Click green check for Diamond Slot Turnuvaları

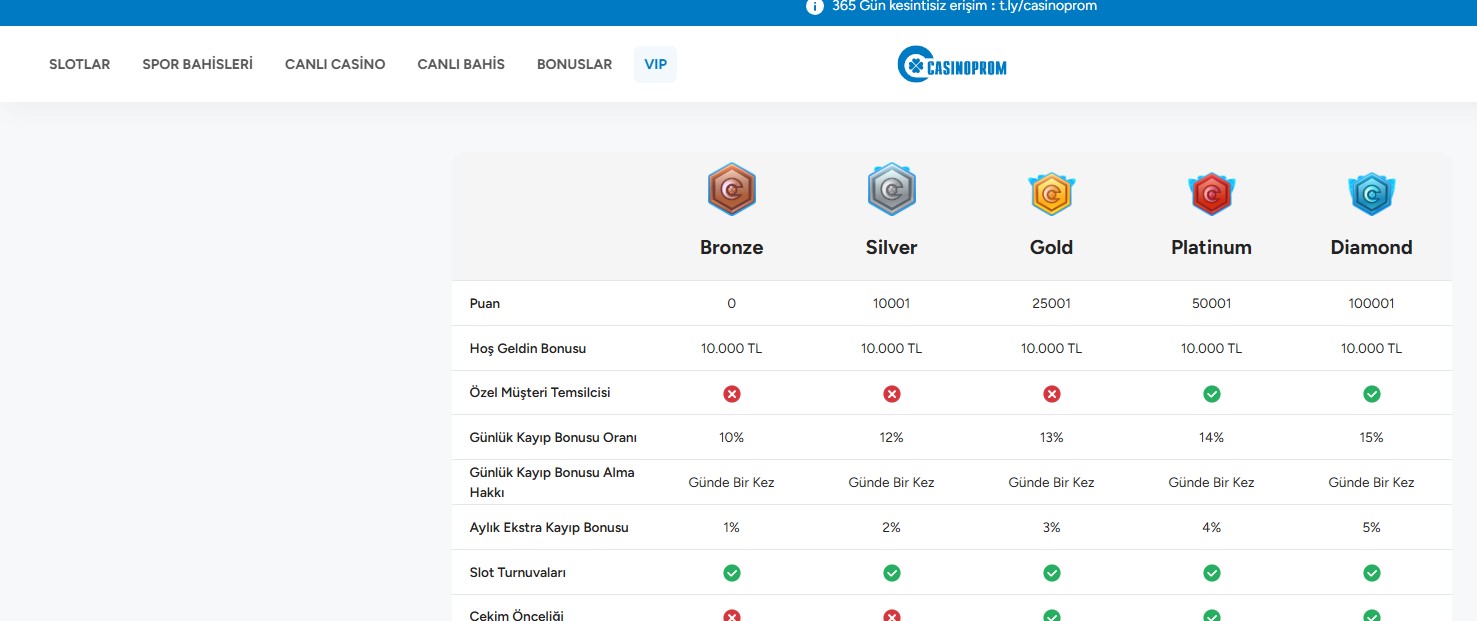coord(1371,573)
